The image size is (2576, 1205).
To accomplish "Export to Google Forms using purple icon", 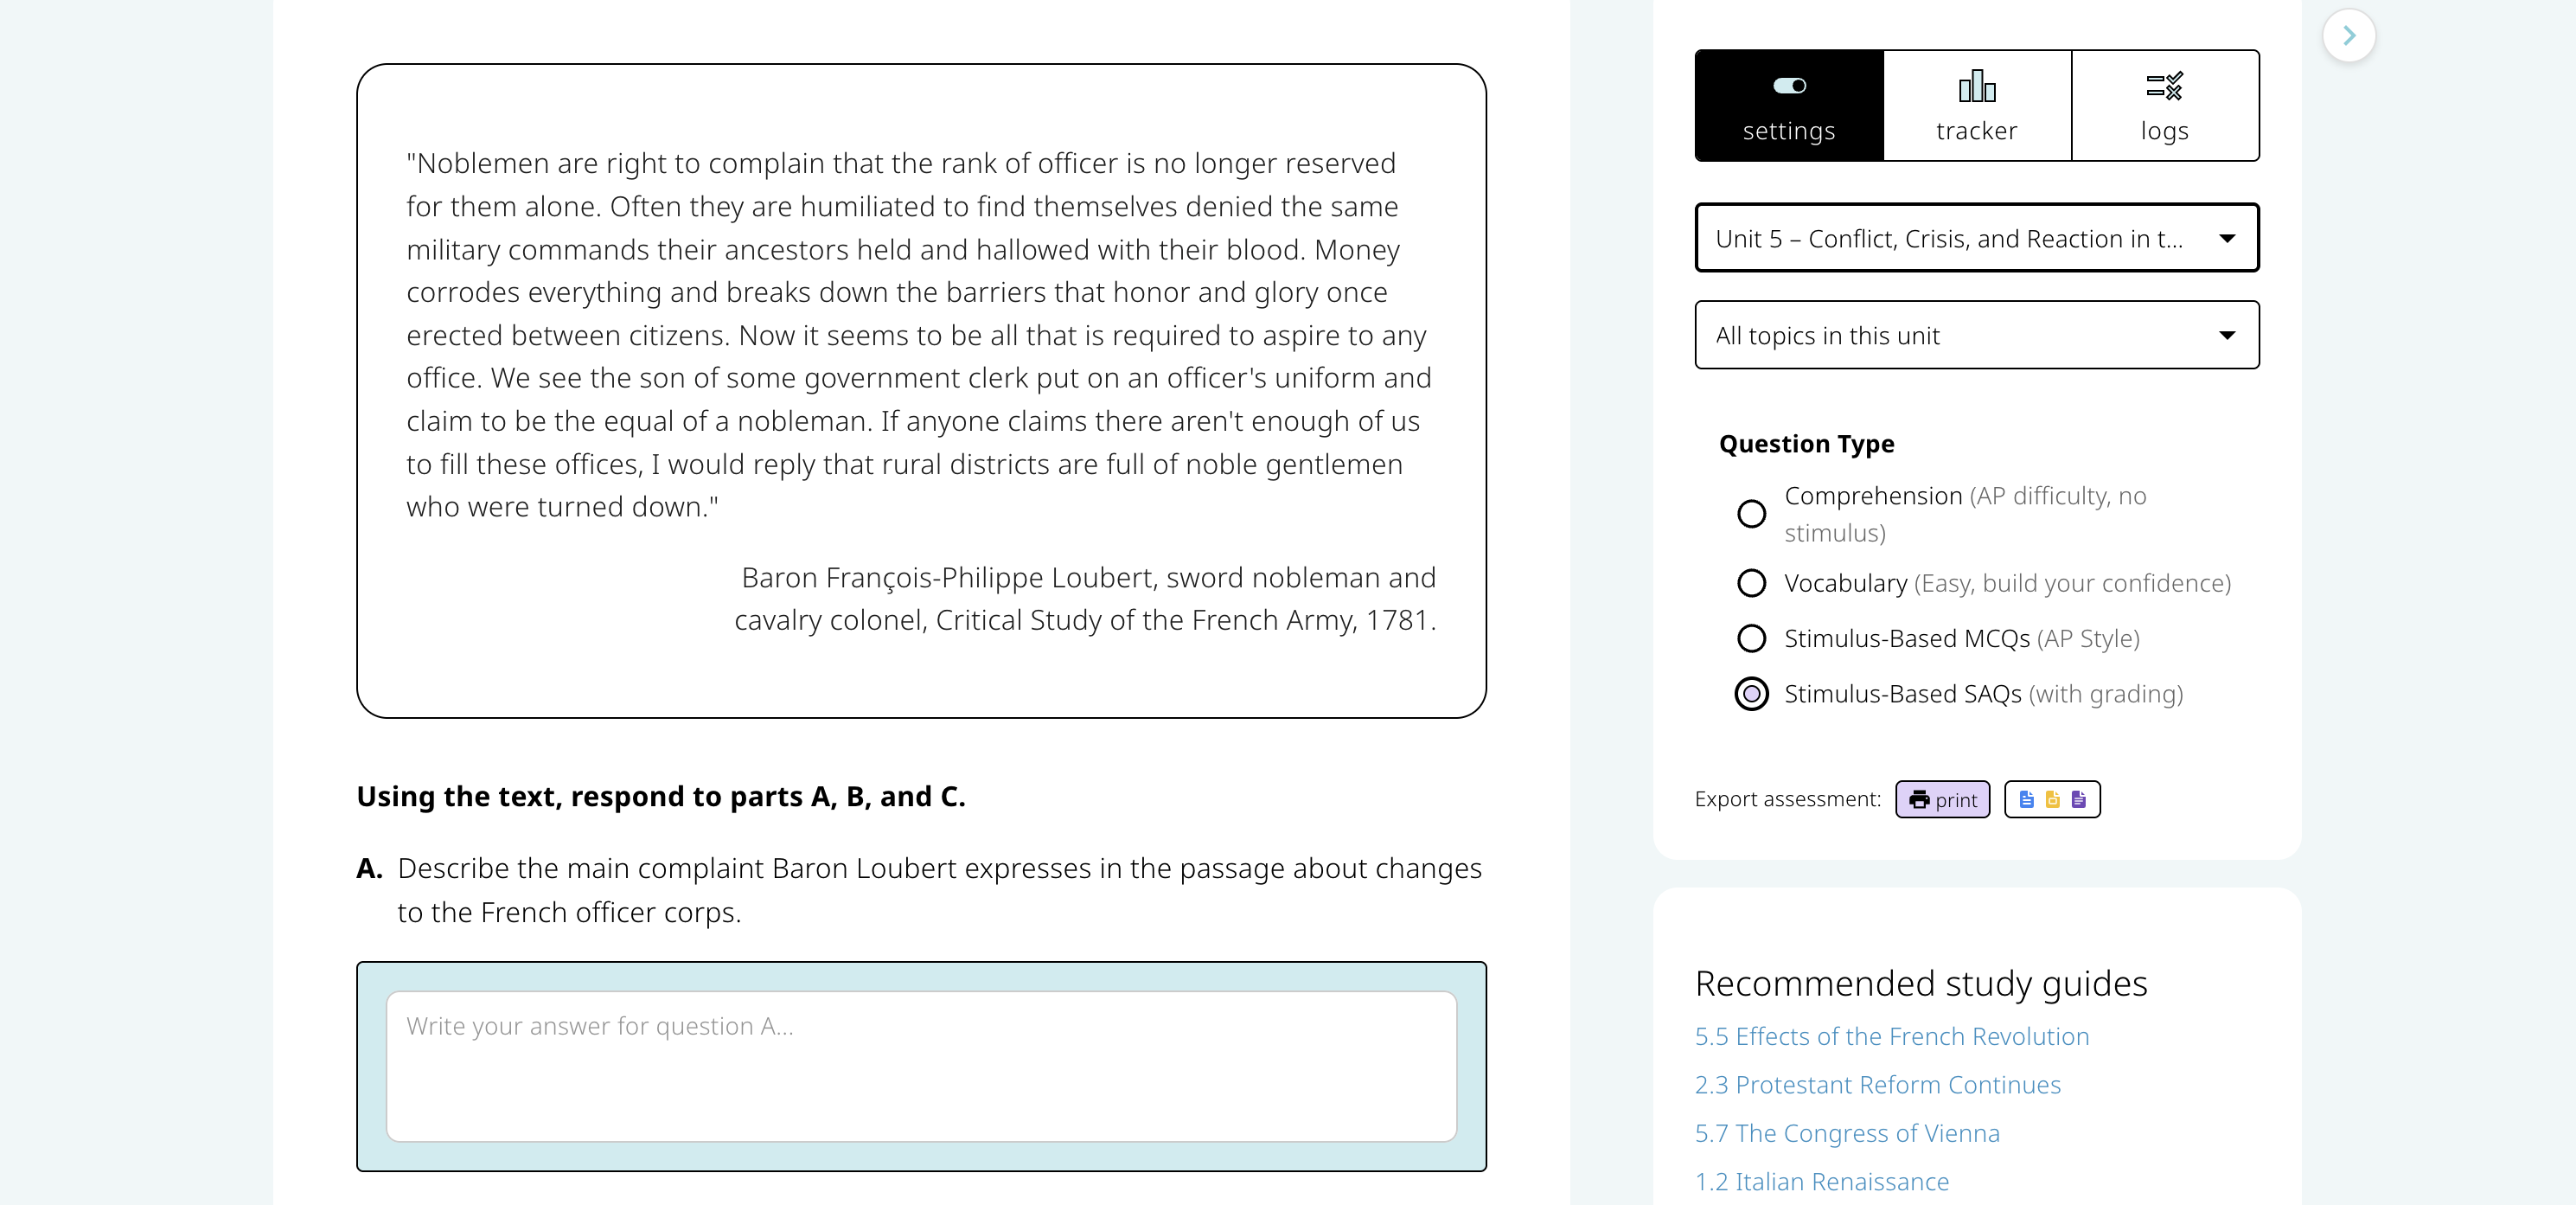I will [2079, 799].
